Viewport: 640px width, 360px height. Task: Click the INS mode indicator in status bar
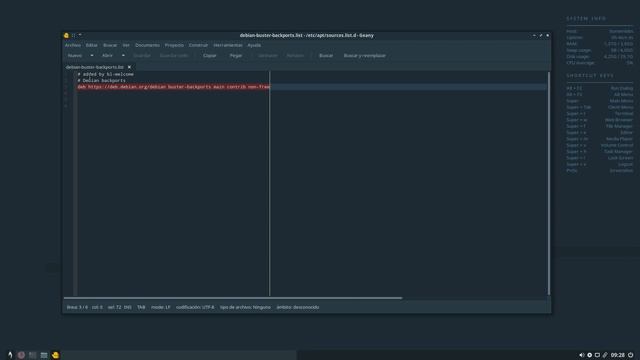[128, 307]
